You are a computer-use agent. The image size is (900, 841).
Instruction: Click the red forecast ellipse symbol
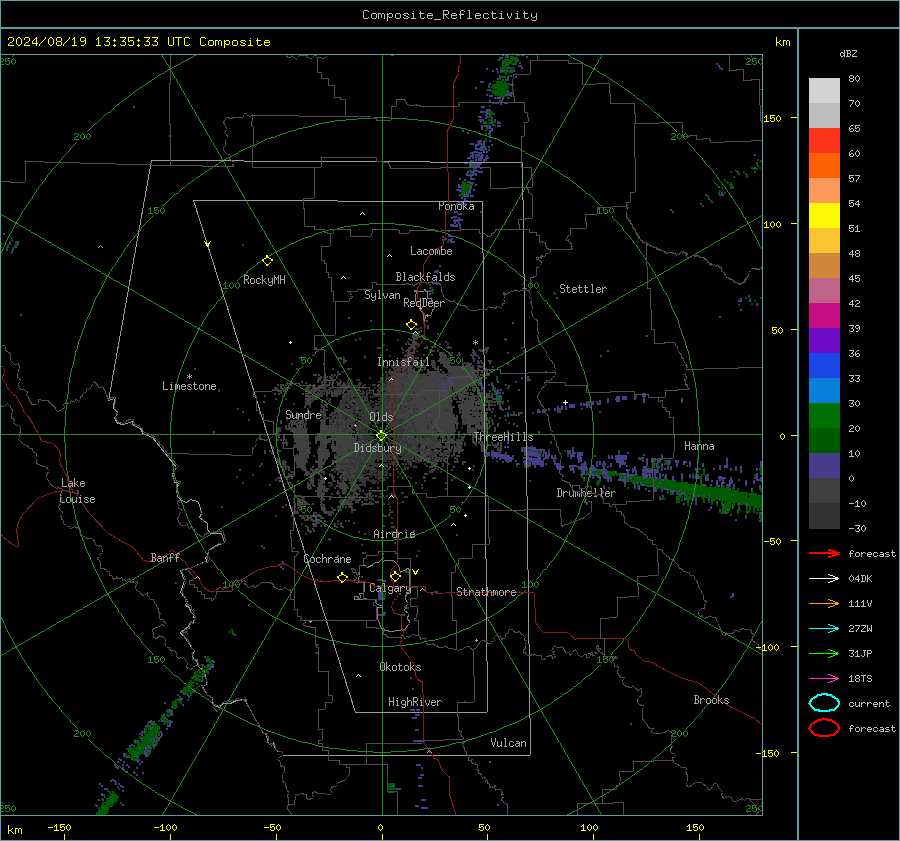[824, 728]
